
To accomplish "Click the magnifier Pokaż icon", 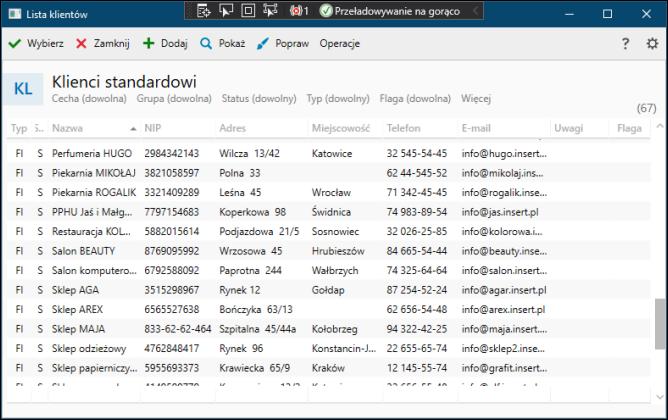I will pos(206,43).
